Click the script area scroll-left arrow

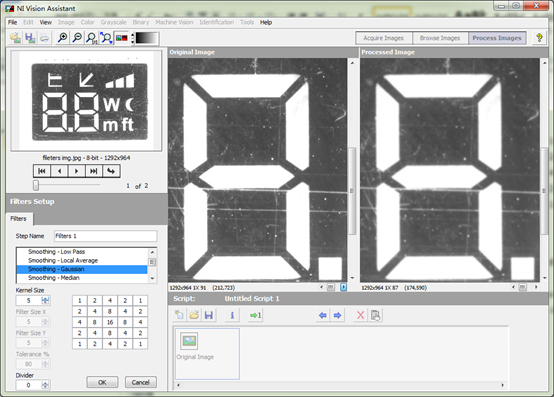coord(178,385)
